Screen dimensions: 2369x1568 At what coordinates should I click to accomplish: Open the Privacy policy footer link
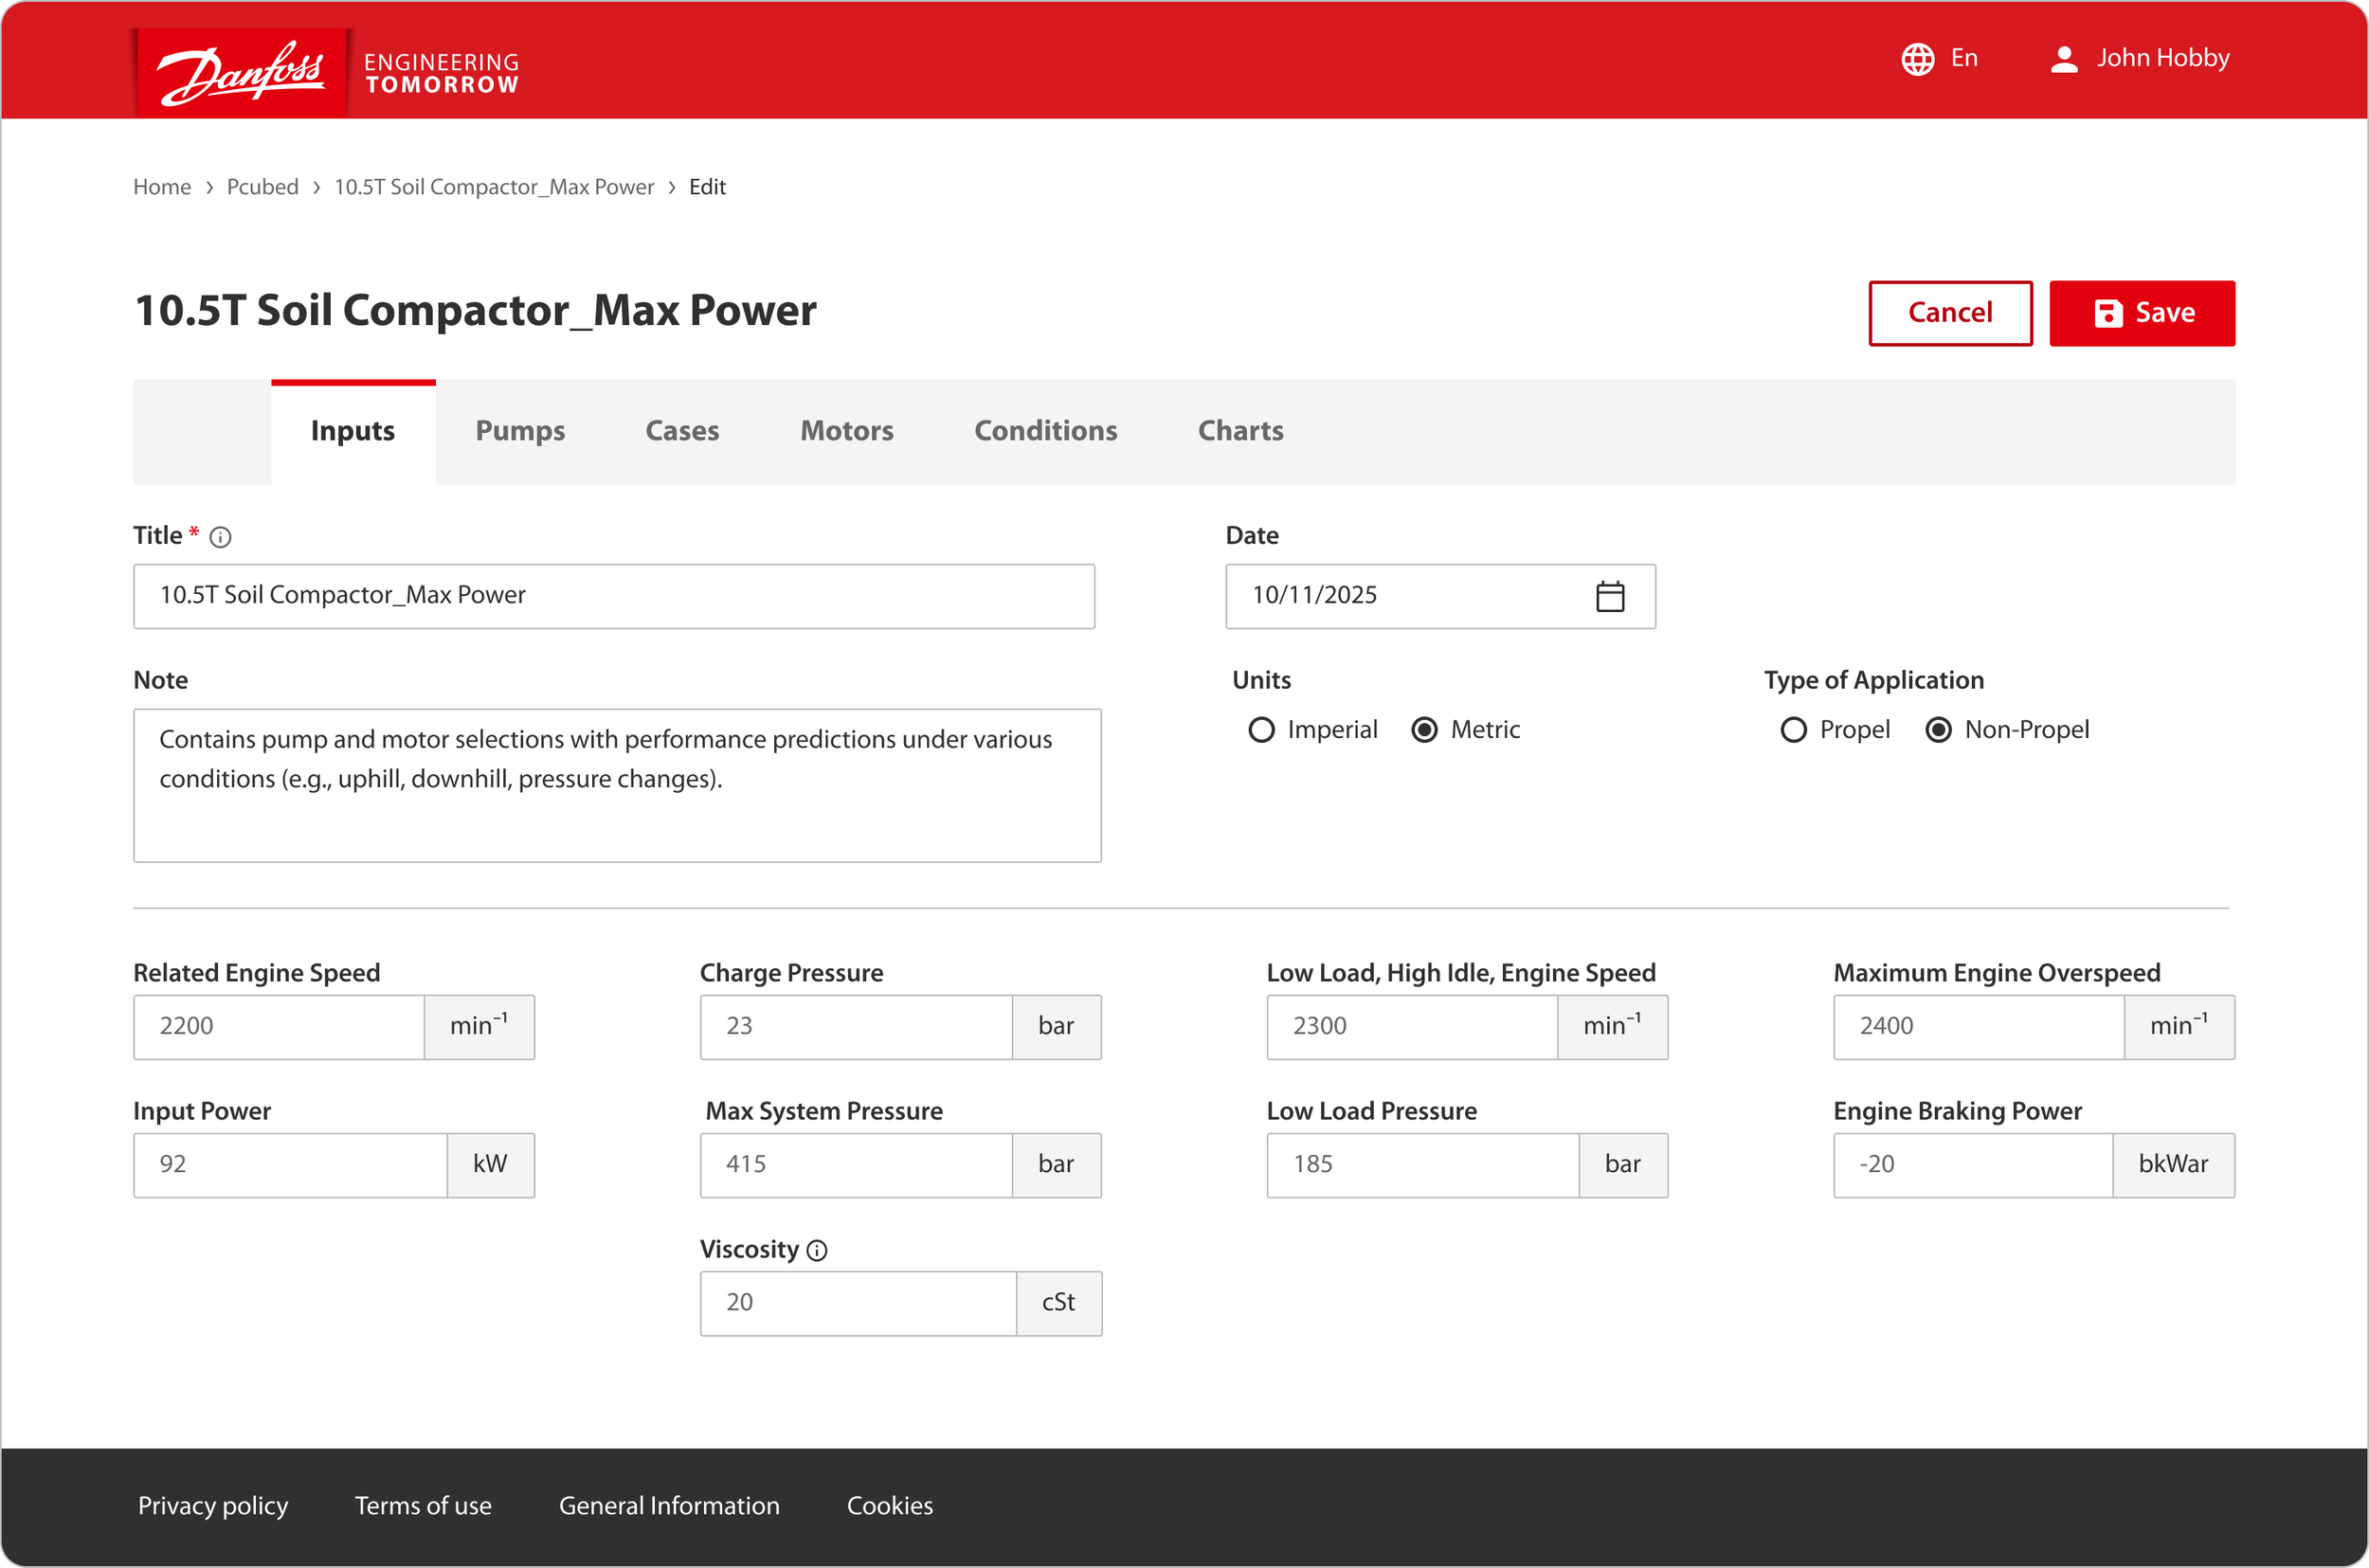213,1505
